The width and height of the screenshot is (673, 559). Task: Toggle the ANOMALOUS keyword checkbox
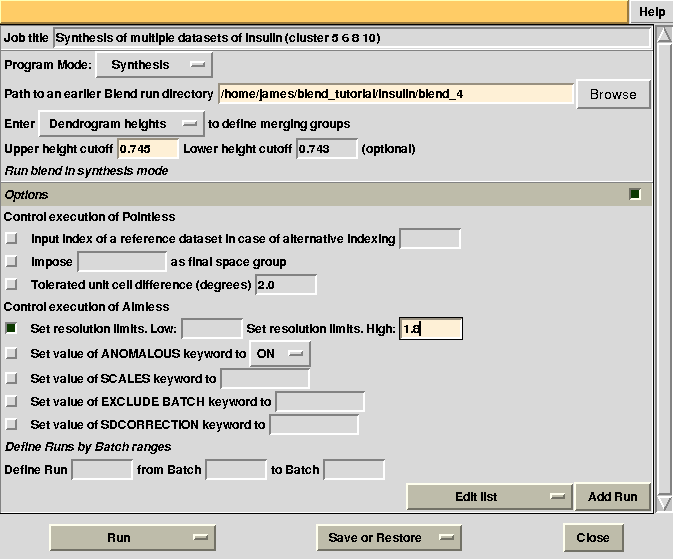pos(12,353)
